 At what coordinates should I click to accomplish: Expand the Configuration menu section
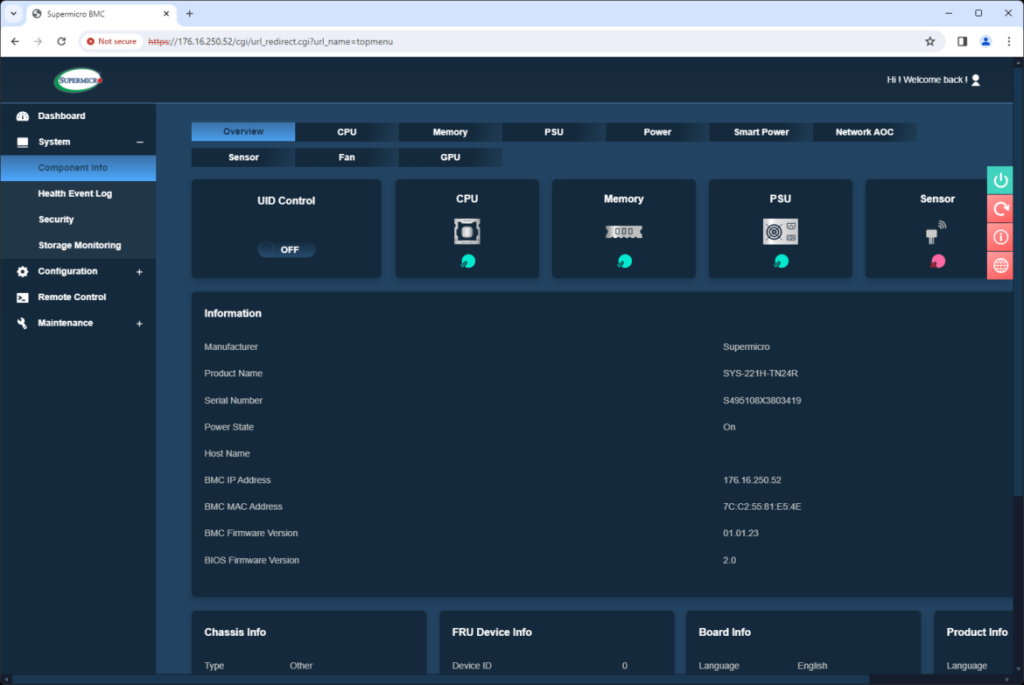click(x=139, y=272)
